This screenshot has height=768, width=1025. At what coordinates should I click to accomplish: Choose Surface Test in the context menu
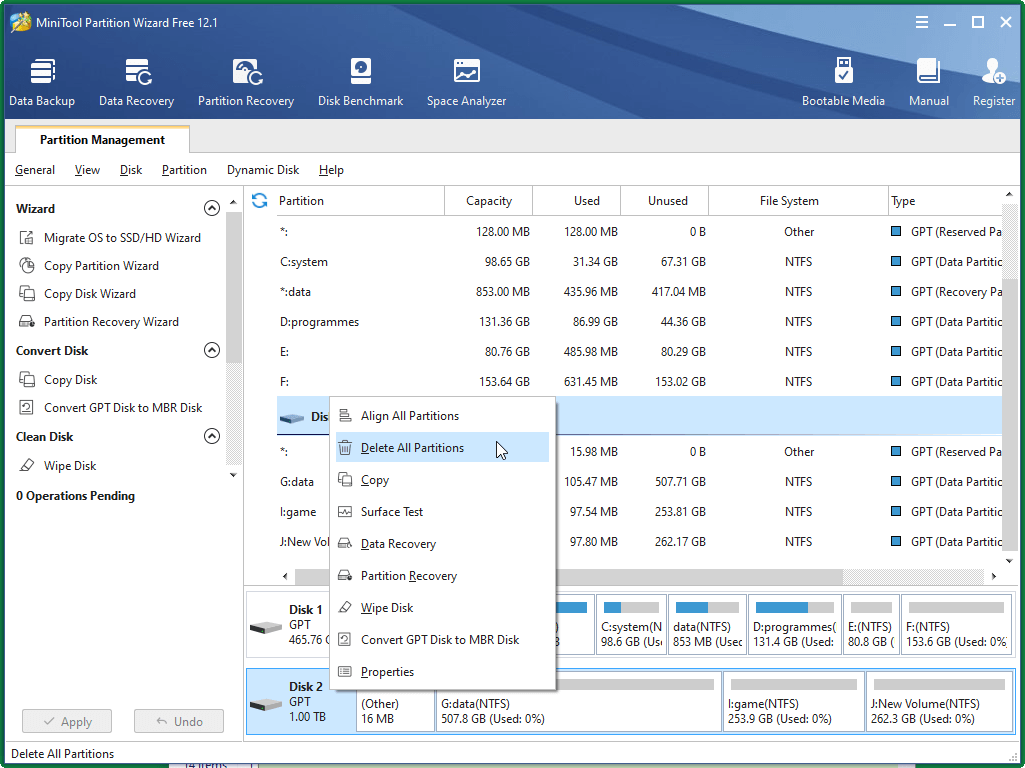click(443, 512)
